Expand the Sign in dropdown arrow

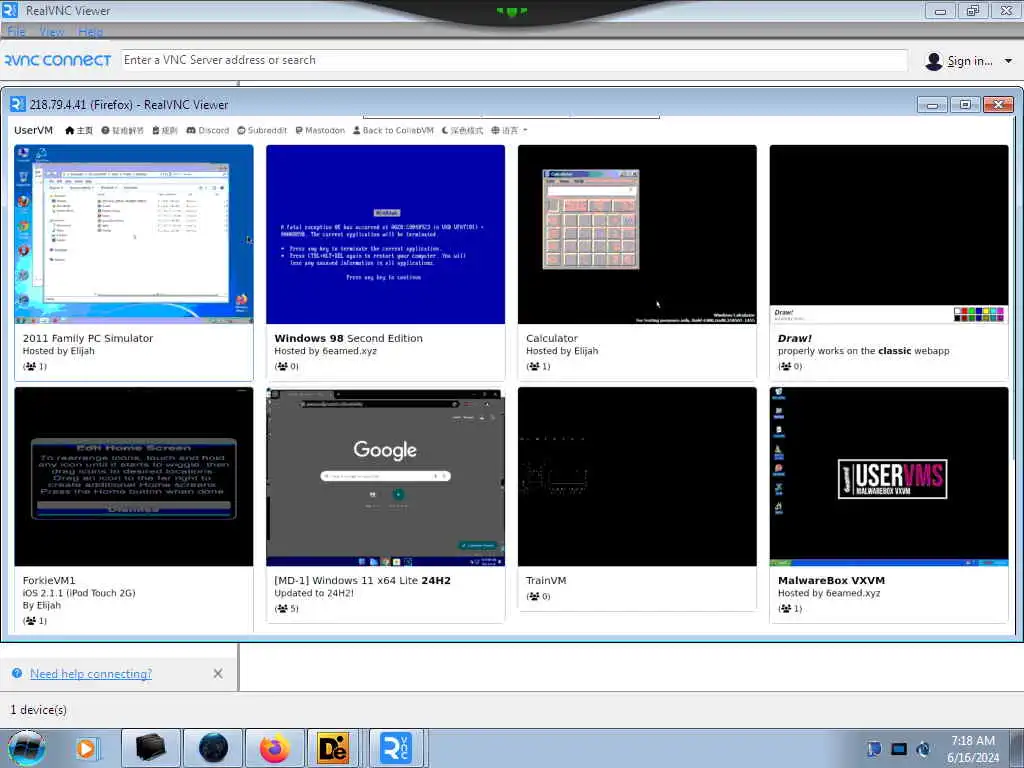coord(1008,61)
